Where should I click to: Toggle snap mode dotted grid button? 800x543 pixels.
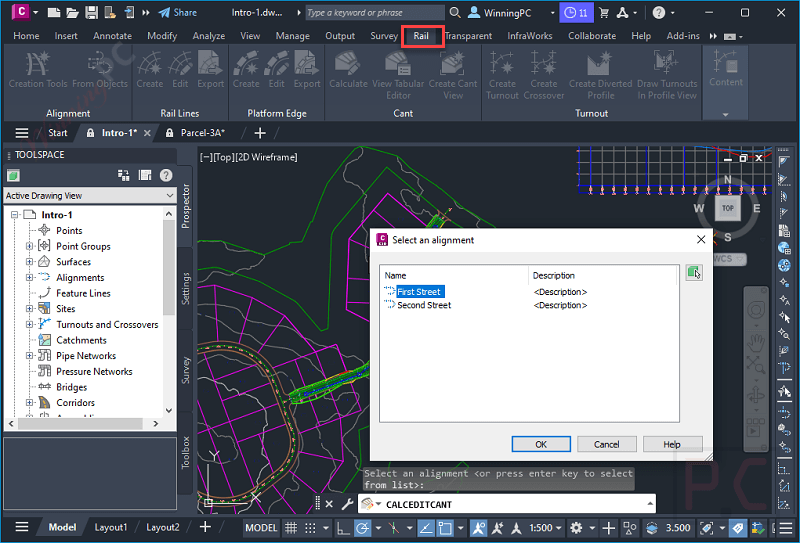click(x=310, y=528)
